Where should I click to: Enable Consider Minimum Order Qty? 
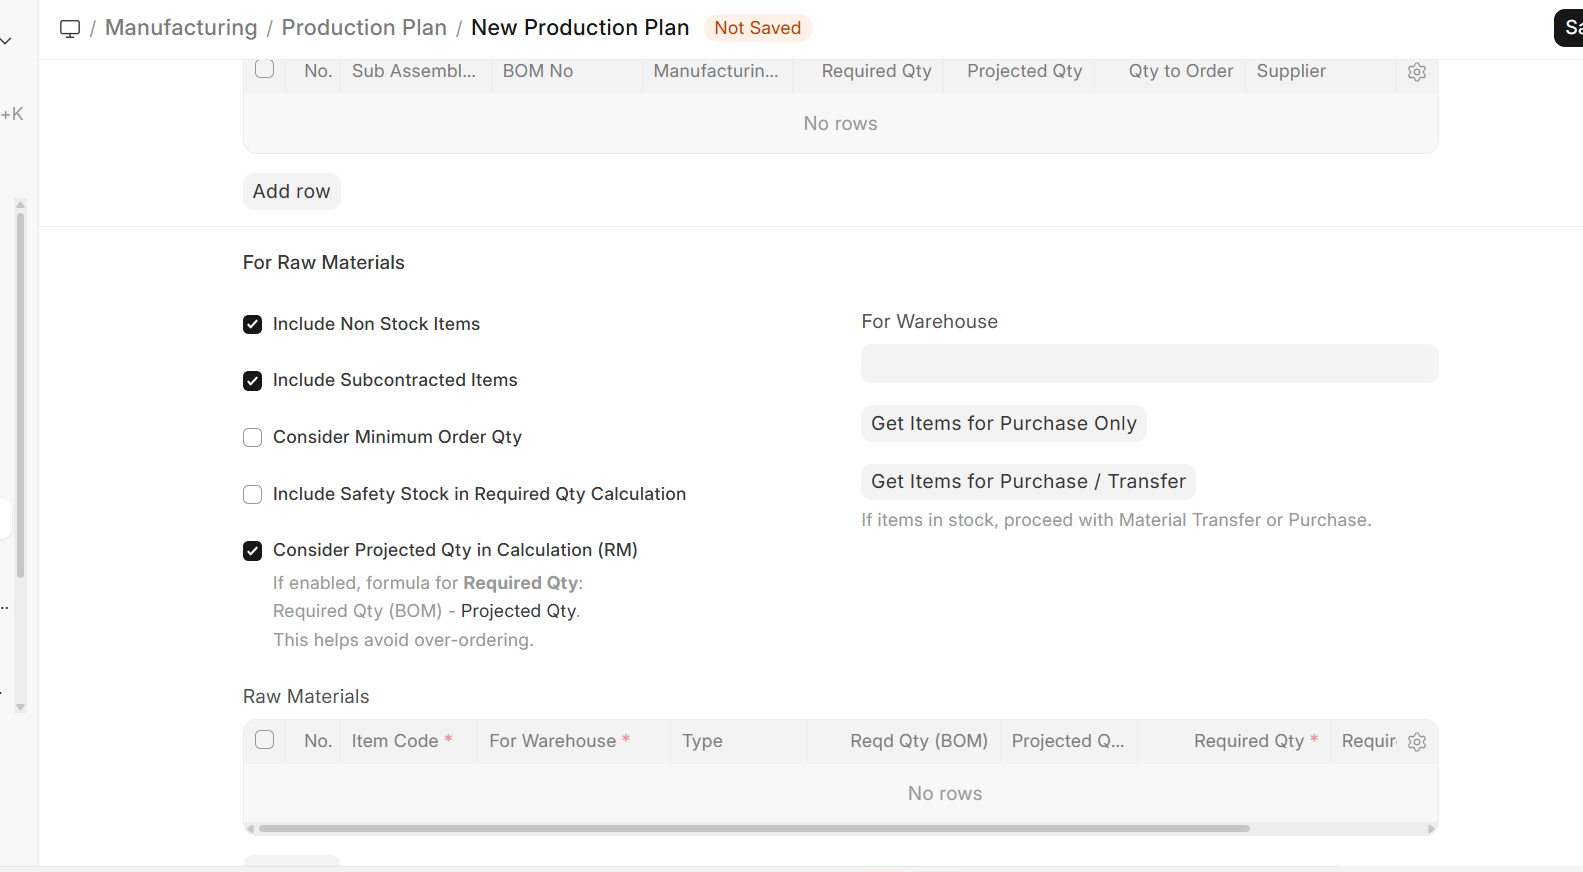point(253,438)
